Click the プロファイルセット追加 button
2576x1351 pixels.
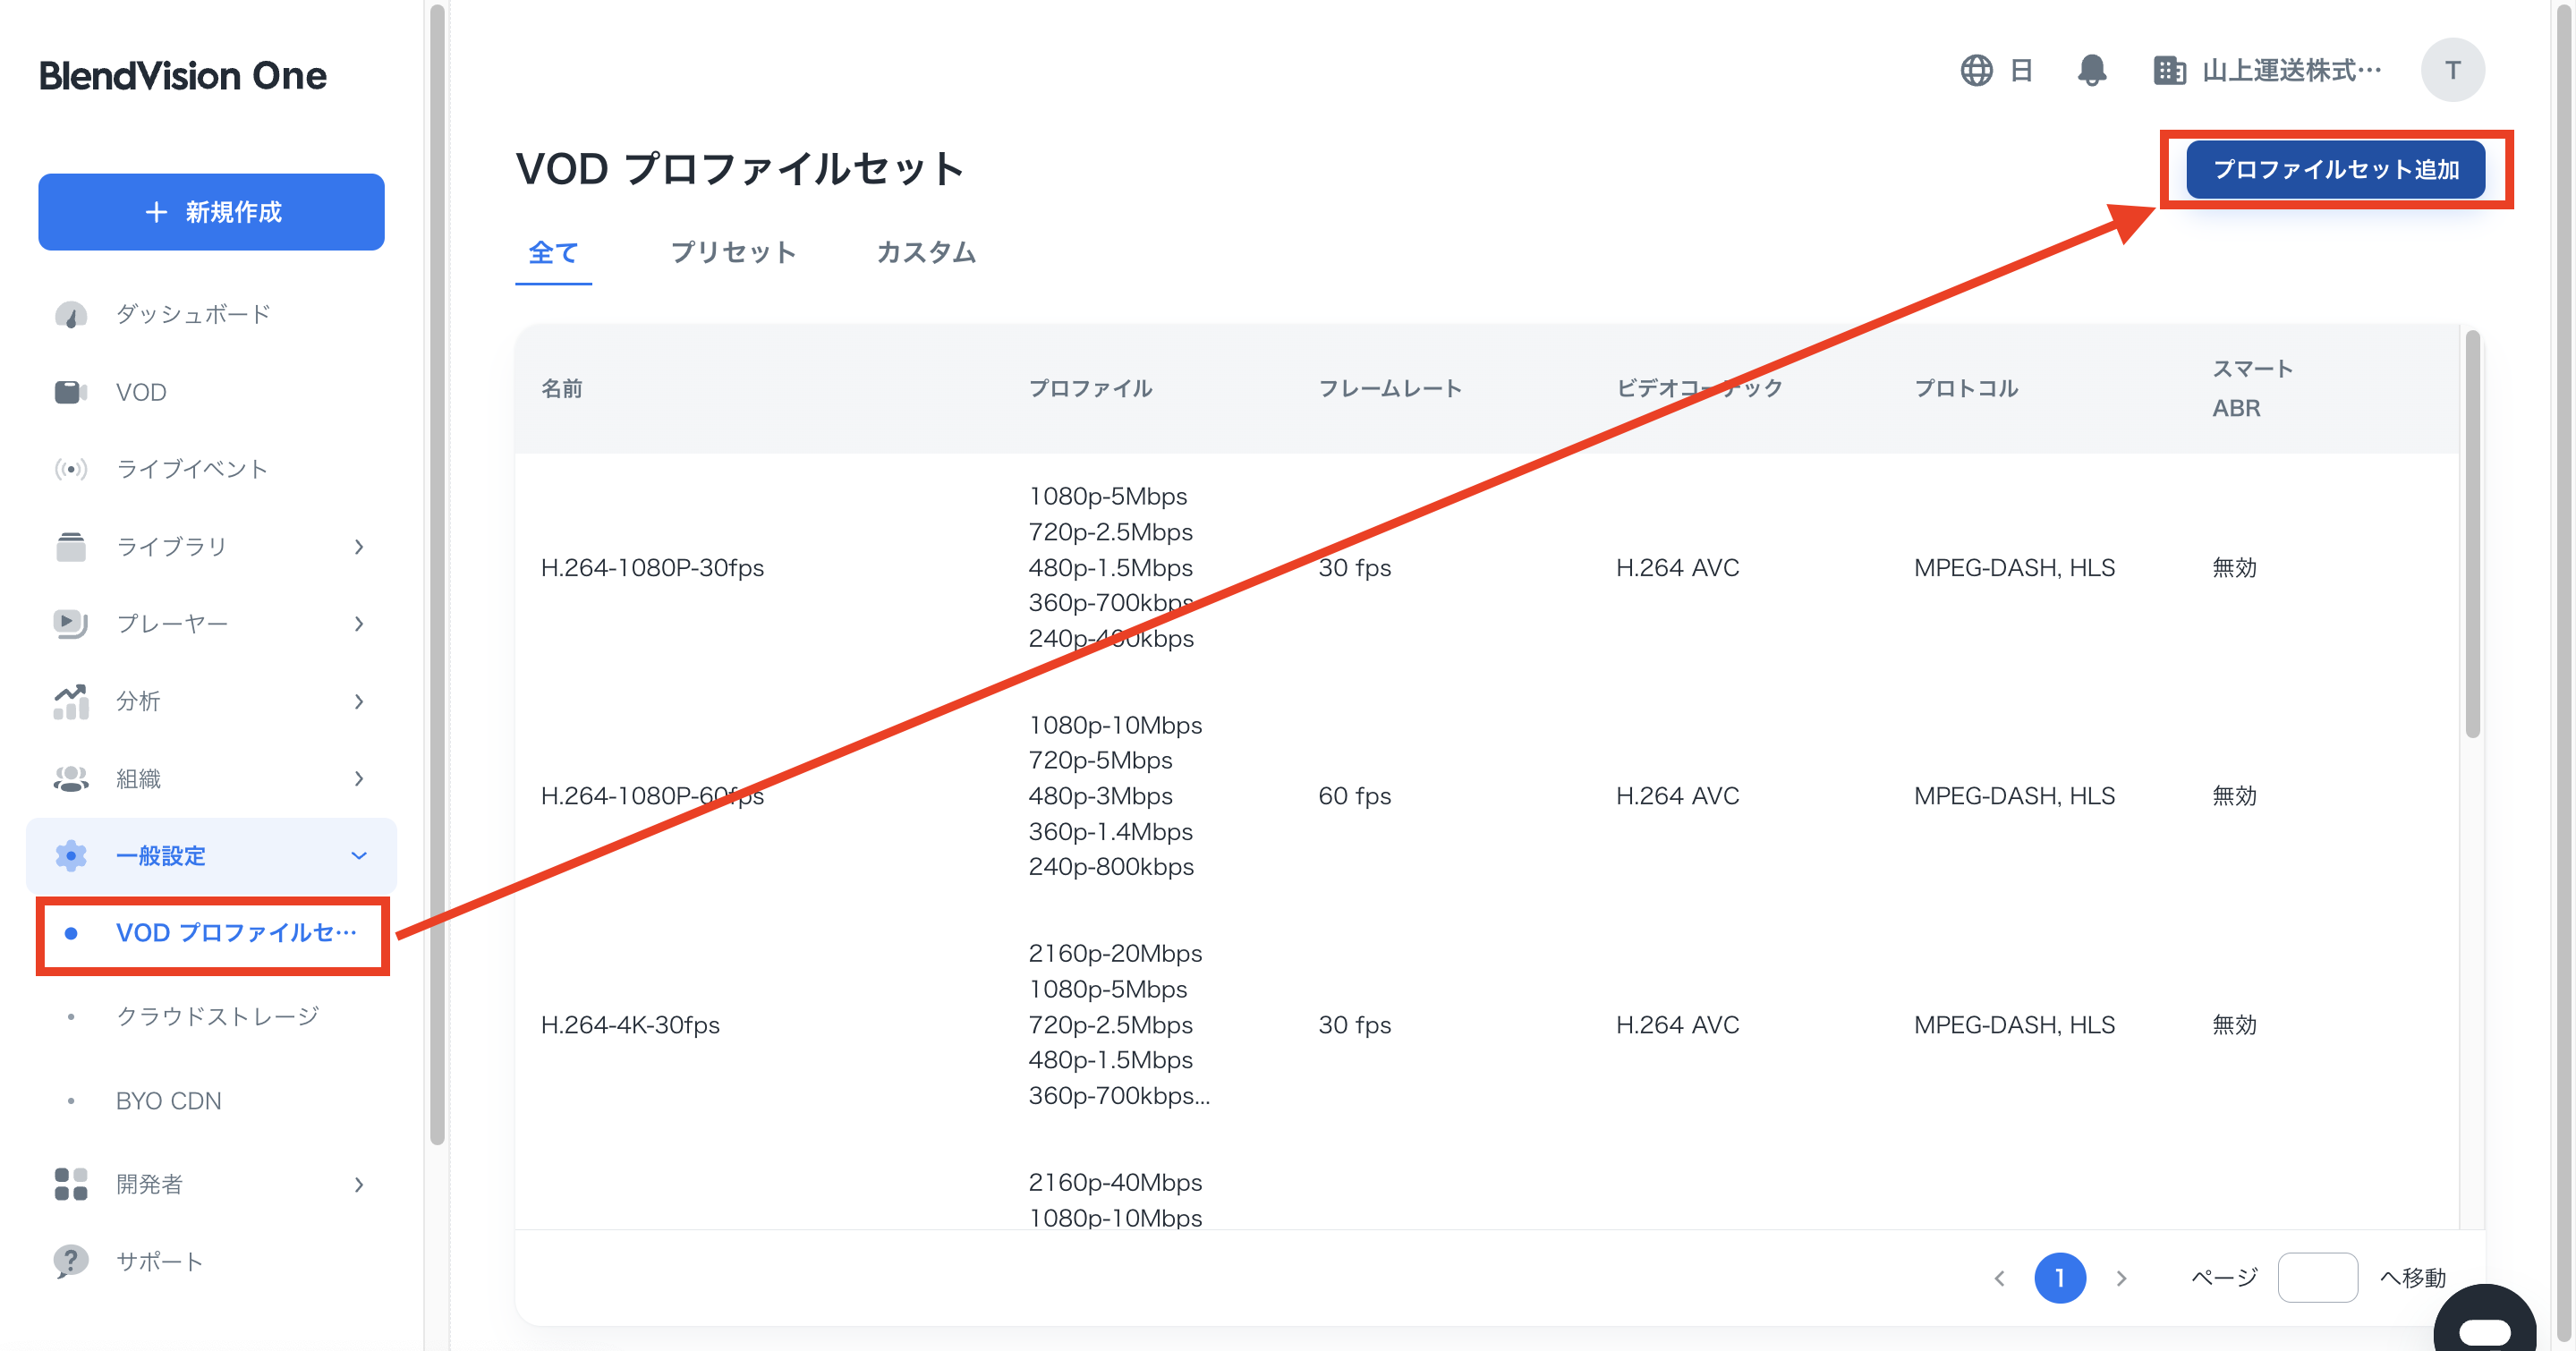pos(2335,169)
